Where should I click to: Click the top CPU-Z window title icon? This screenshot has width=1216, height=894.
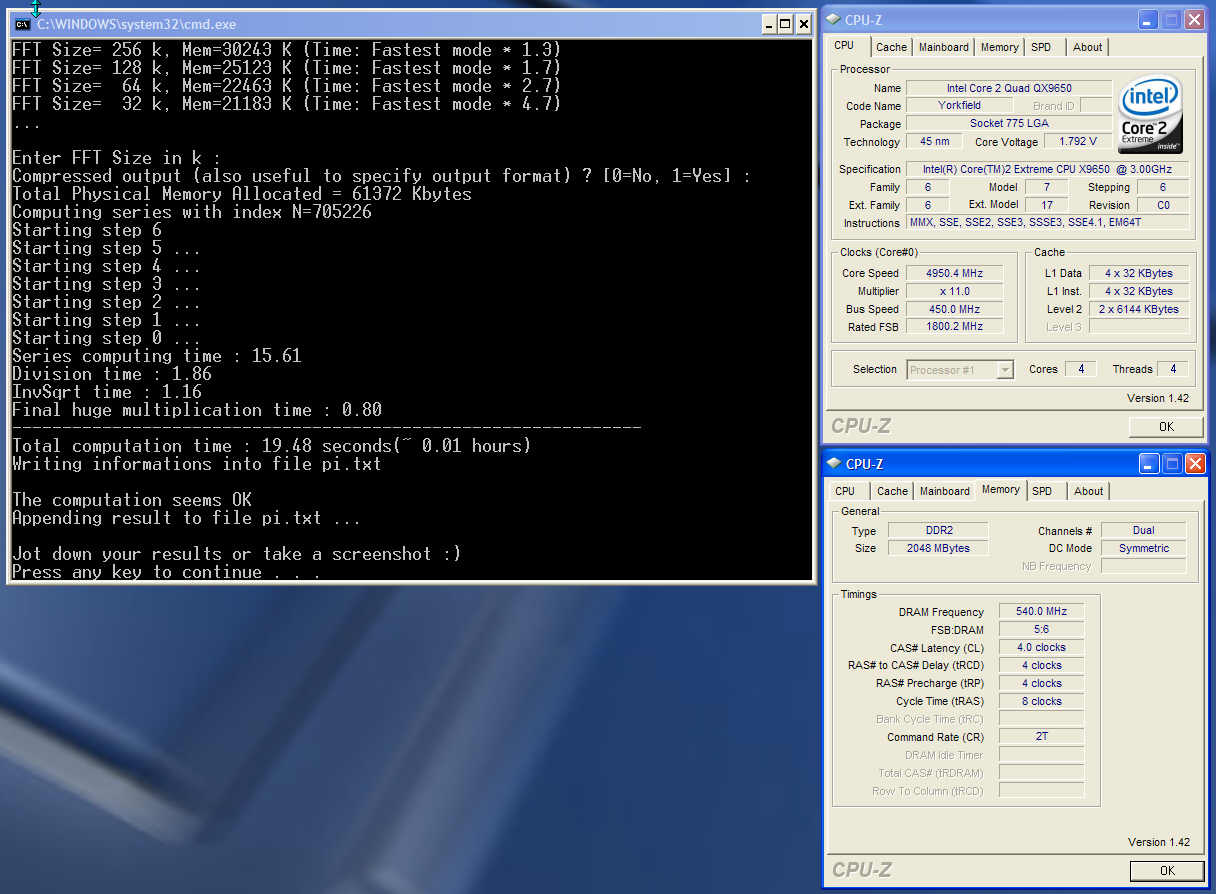(x=833, y=19)
